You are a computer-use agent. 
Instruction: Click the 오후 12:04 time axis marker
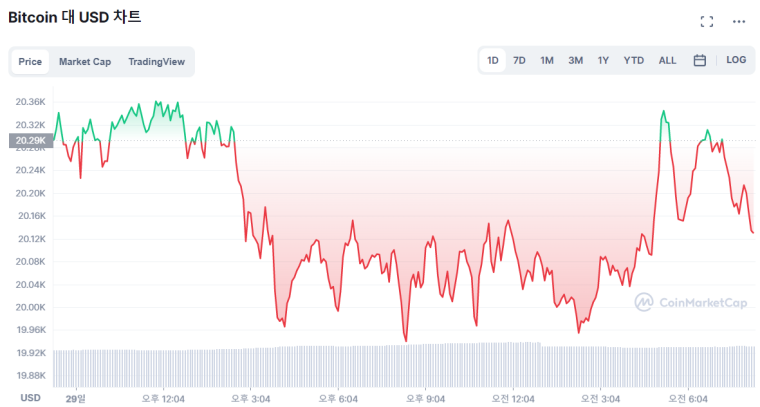coord(166,397)
